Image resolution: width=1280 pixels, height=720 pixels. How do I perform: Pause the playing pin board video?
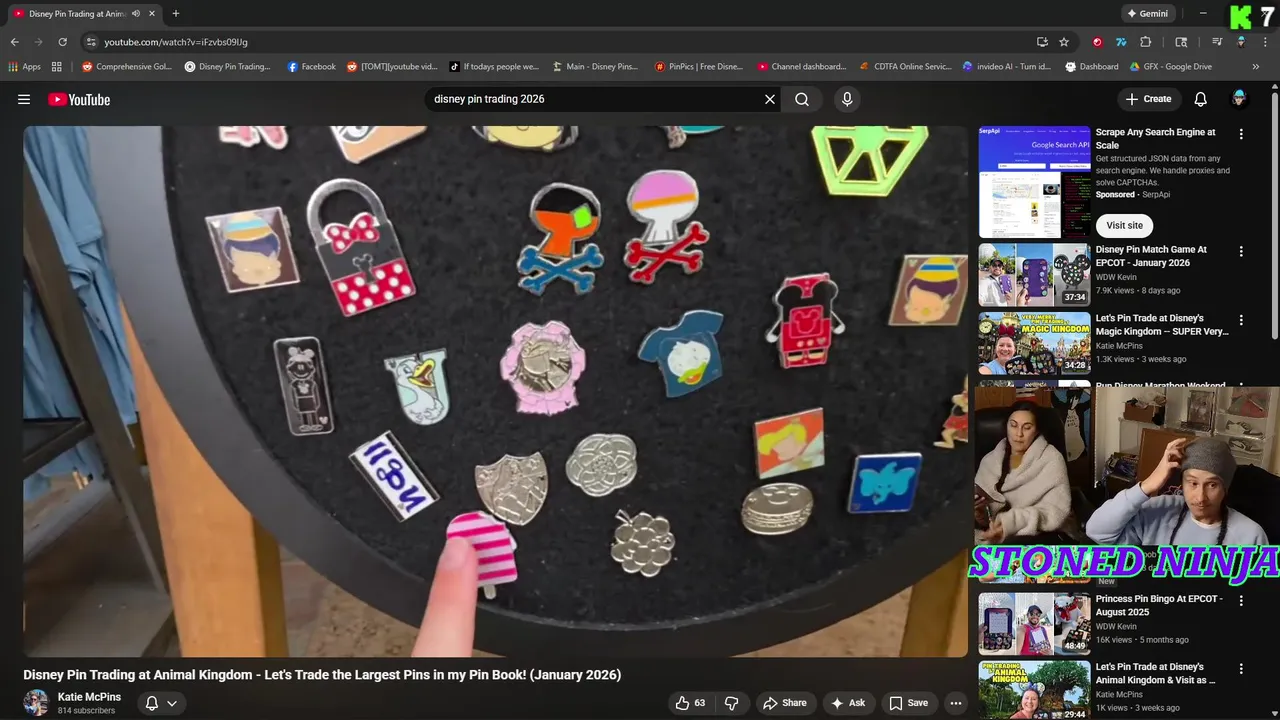496,391
